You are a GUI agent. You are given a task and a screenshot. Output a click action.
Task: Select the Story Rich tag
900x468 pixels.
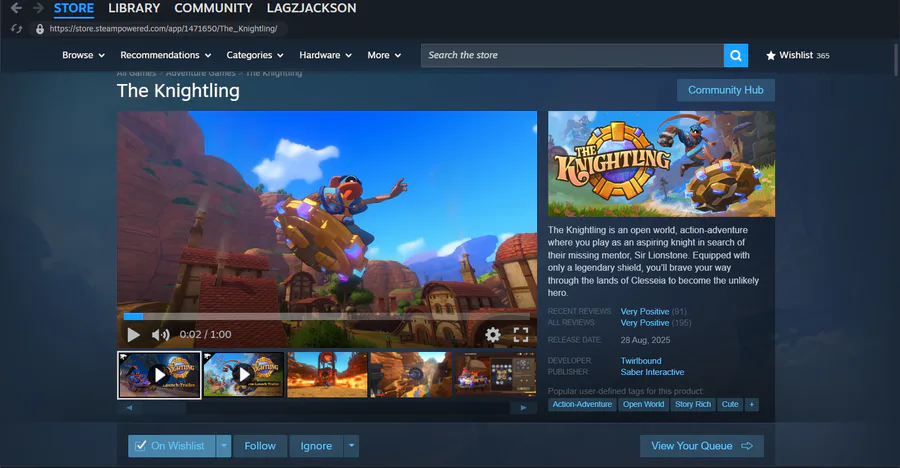click(x=693, y=404)
